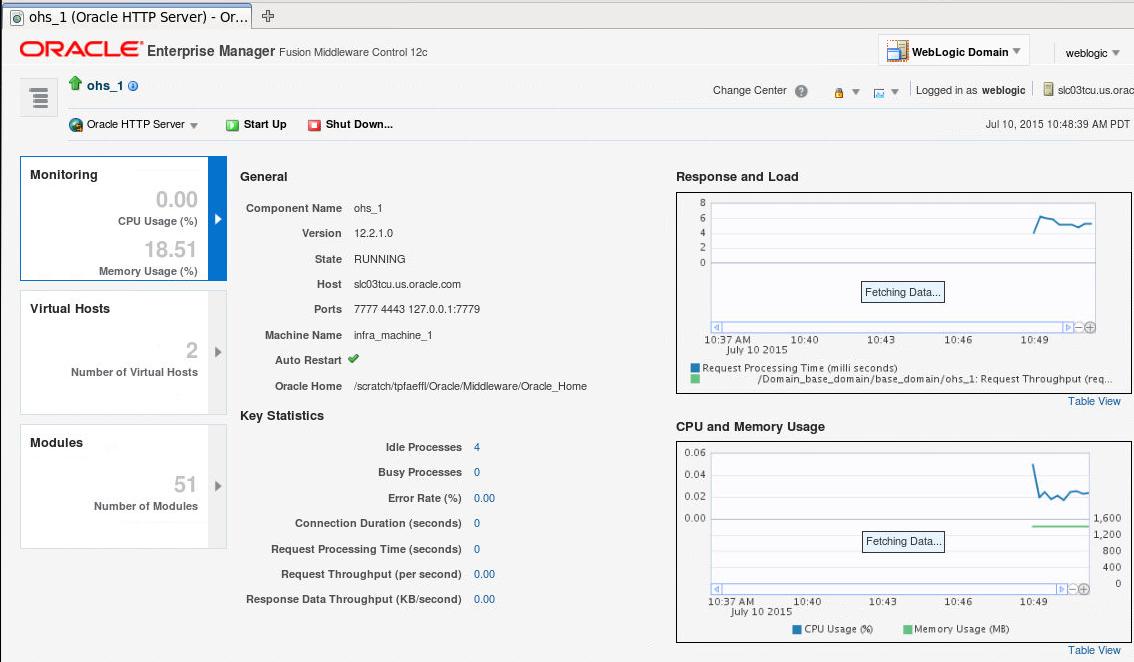Click the Machine Name value infra_machine_1

point(393,336)
